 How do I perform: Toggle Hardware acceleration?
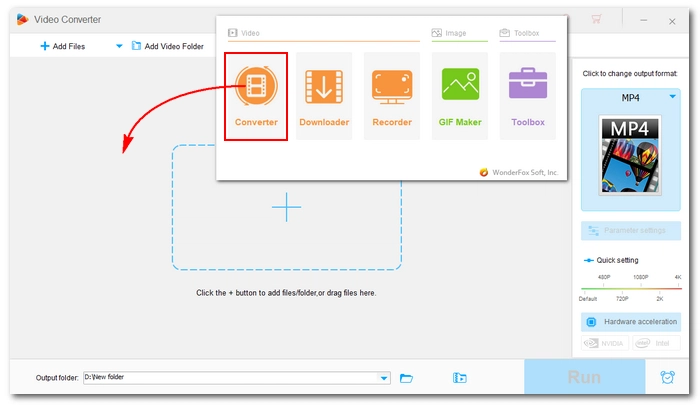(x=631, y=321)
